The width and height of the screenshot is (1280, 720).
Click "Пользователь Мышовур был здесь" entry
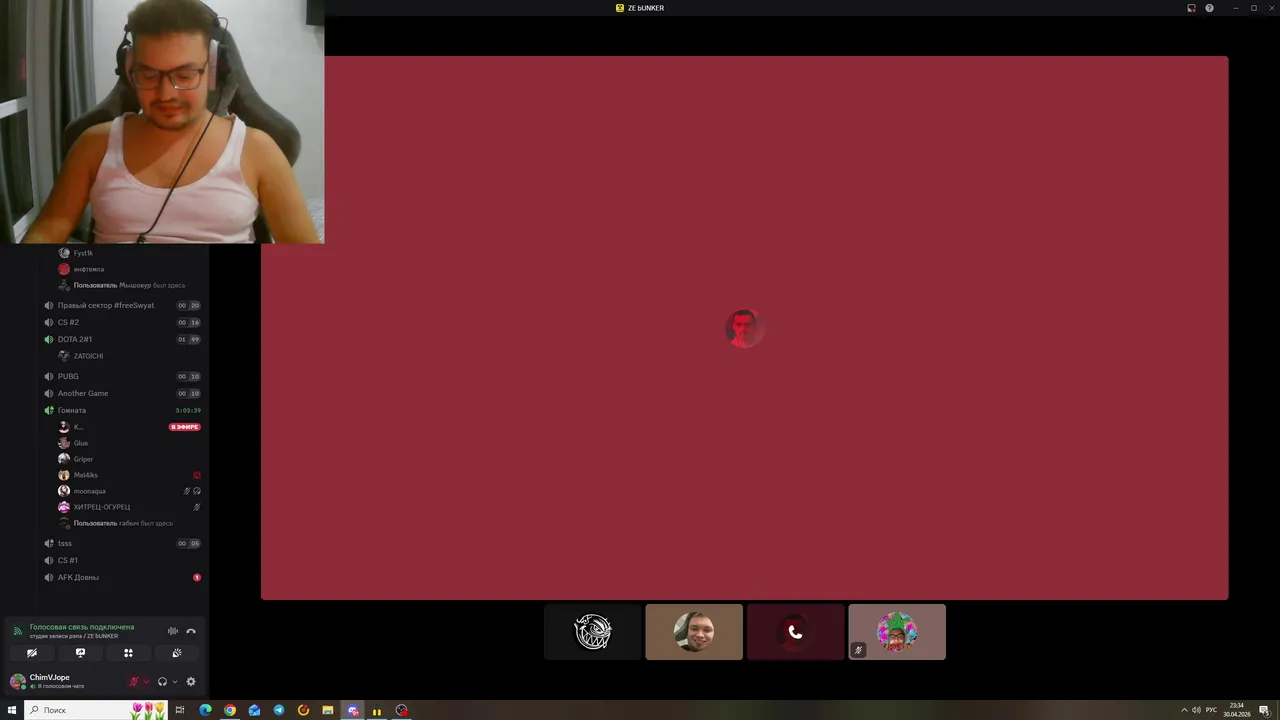[x=129, y=285]
